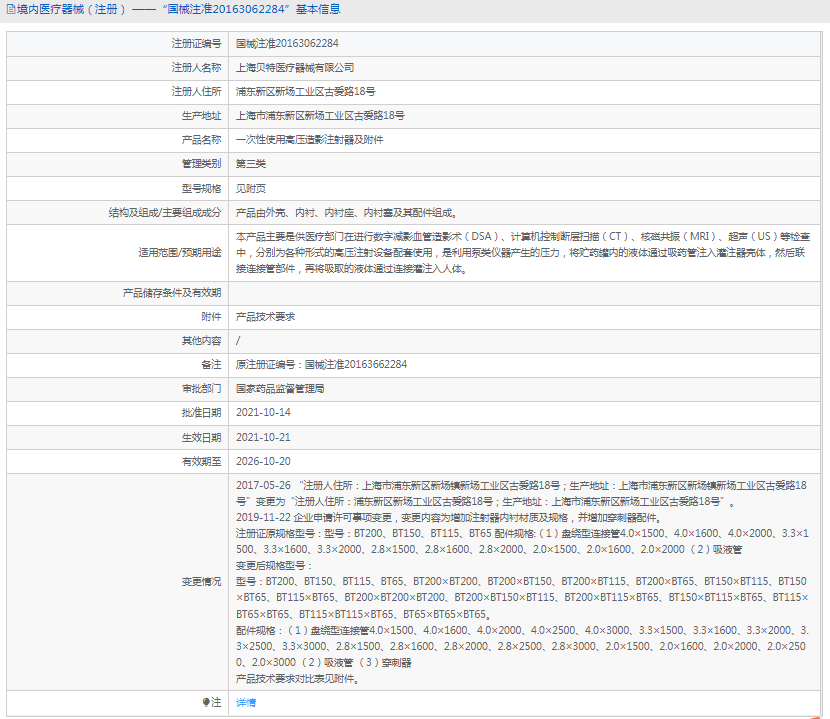This screenshot has height=719, width=830.
Task: Select the 产品由外壳、内衬 composition text
Action: (x=346, y=212)
